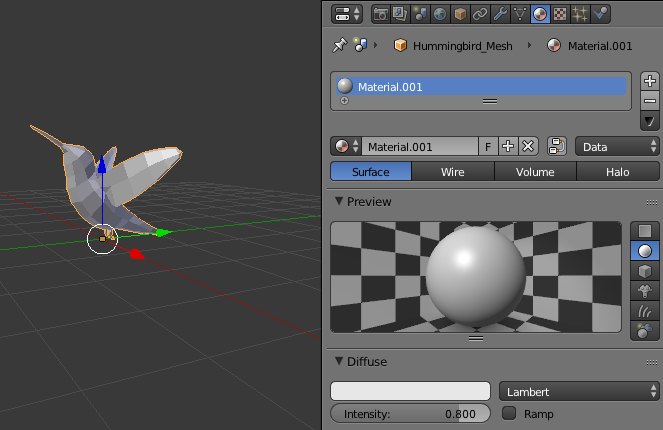Select Surface material type

click(x=371, y=172)
